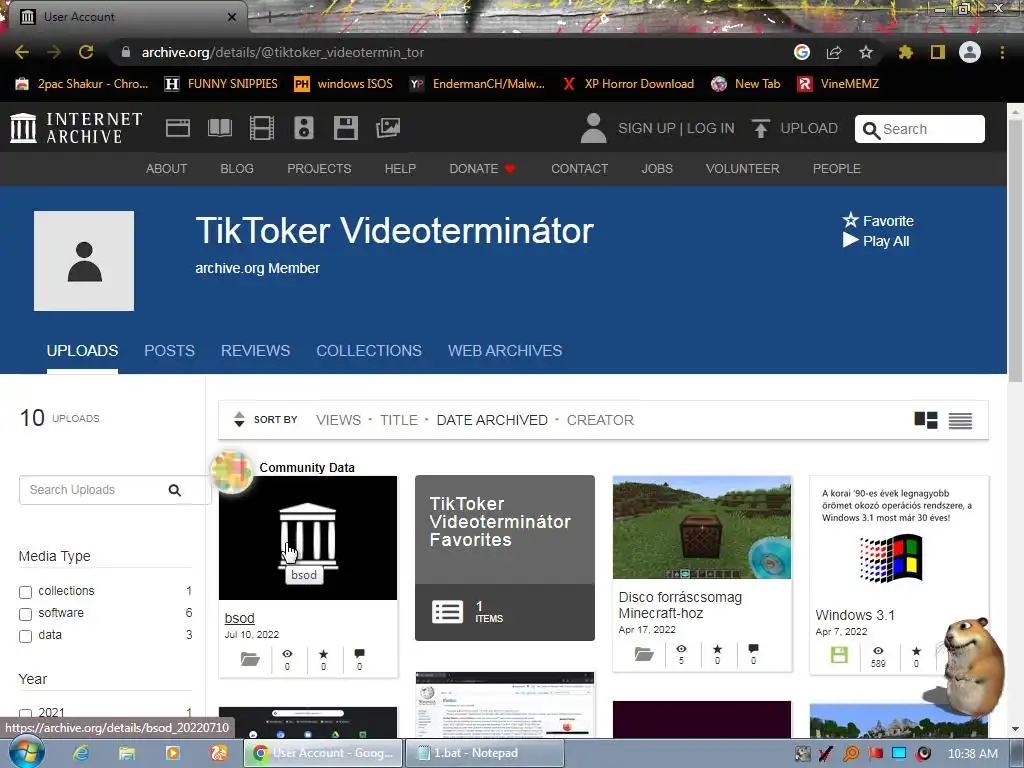This screenshot has height=768, width=1024.
Task: Open the ABOUT menu item
Action: pyautogui.click(x=167, y=168)
